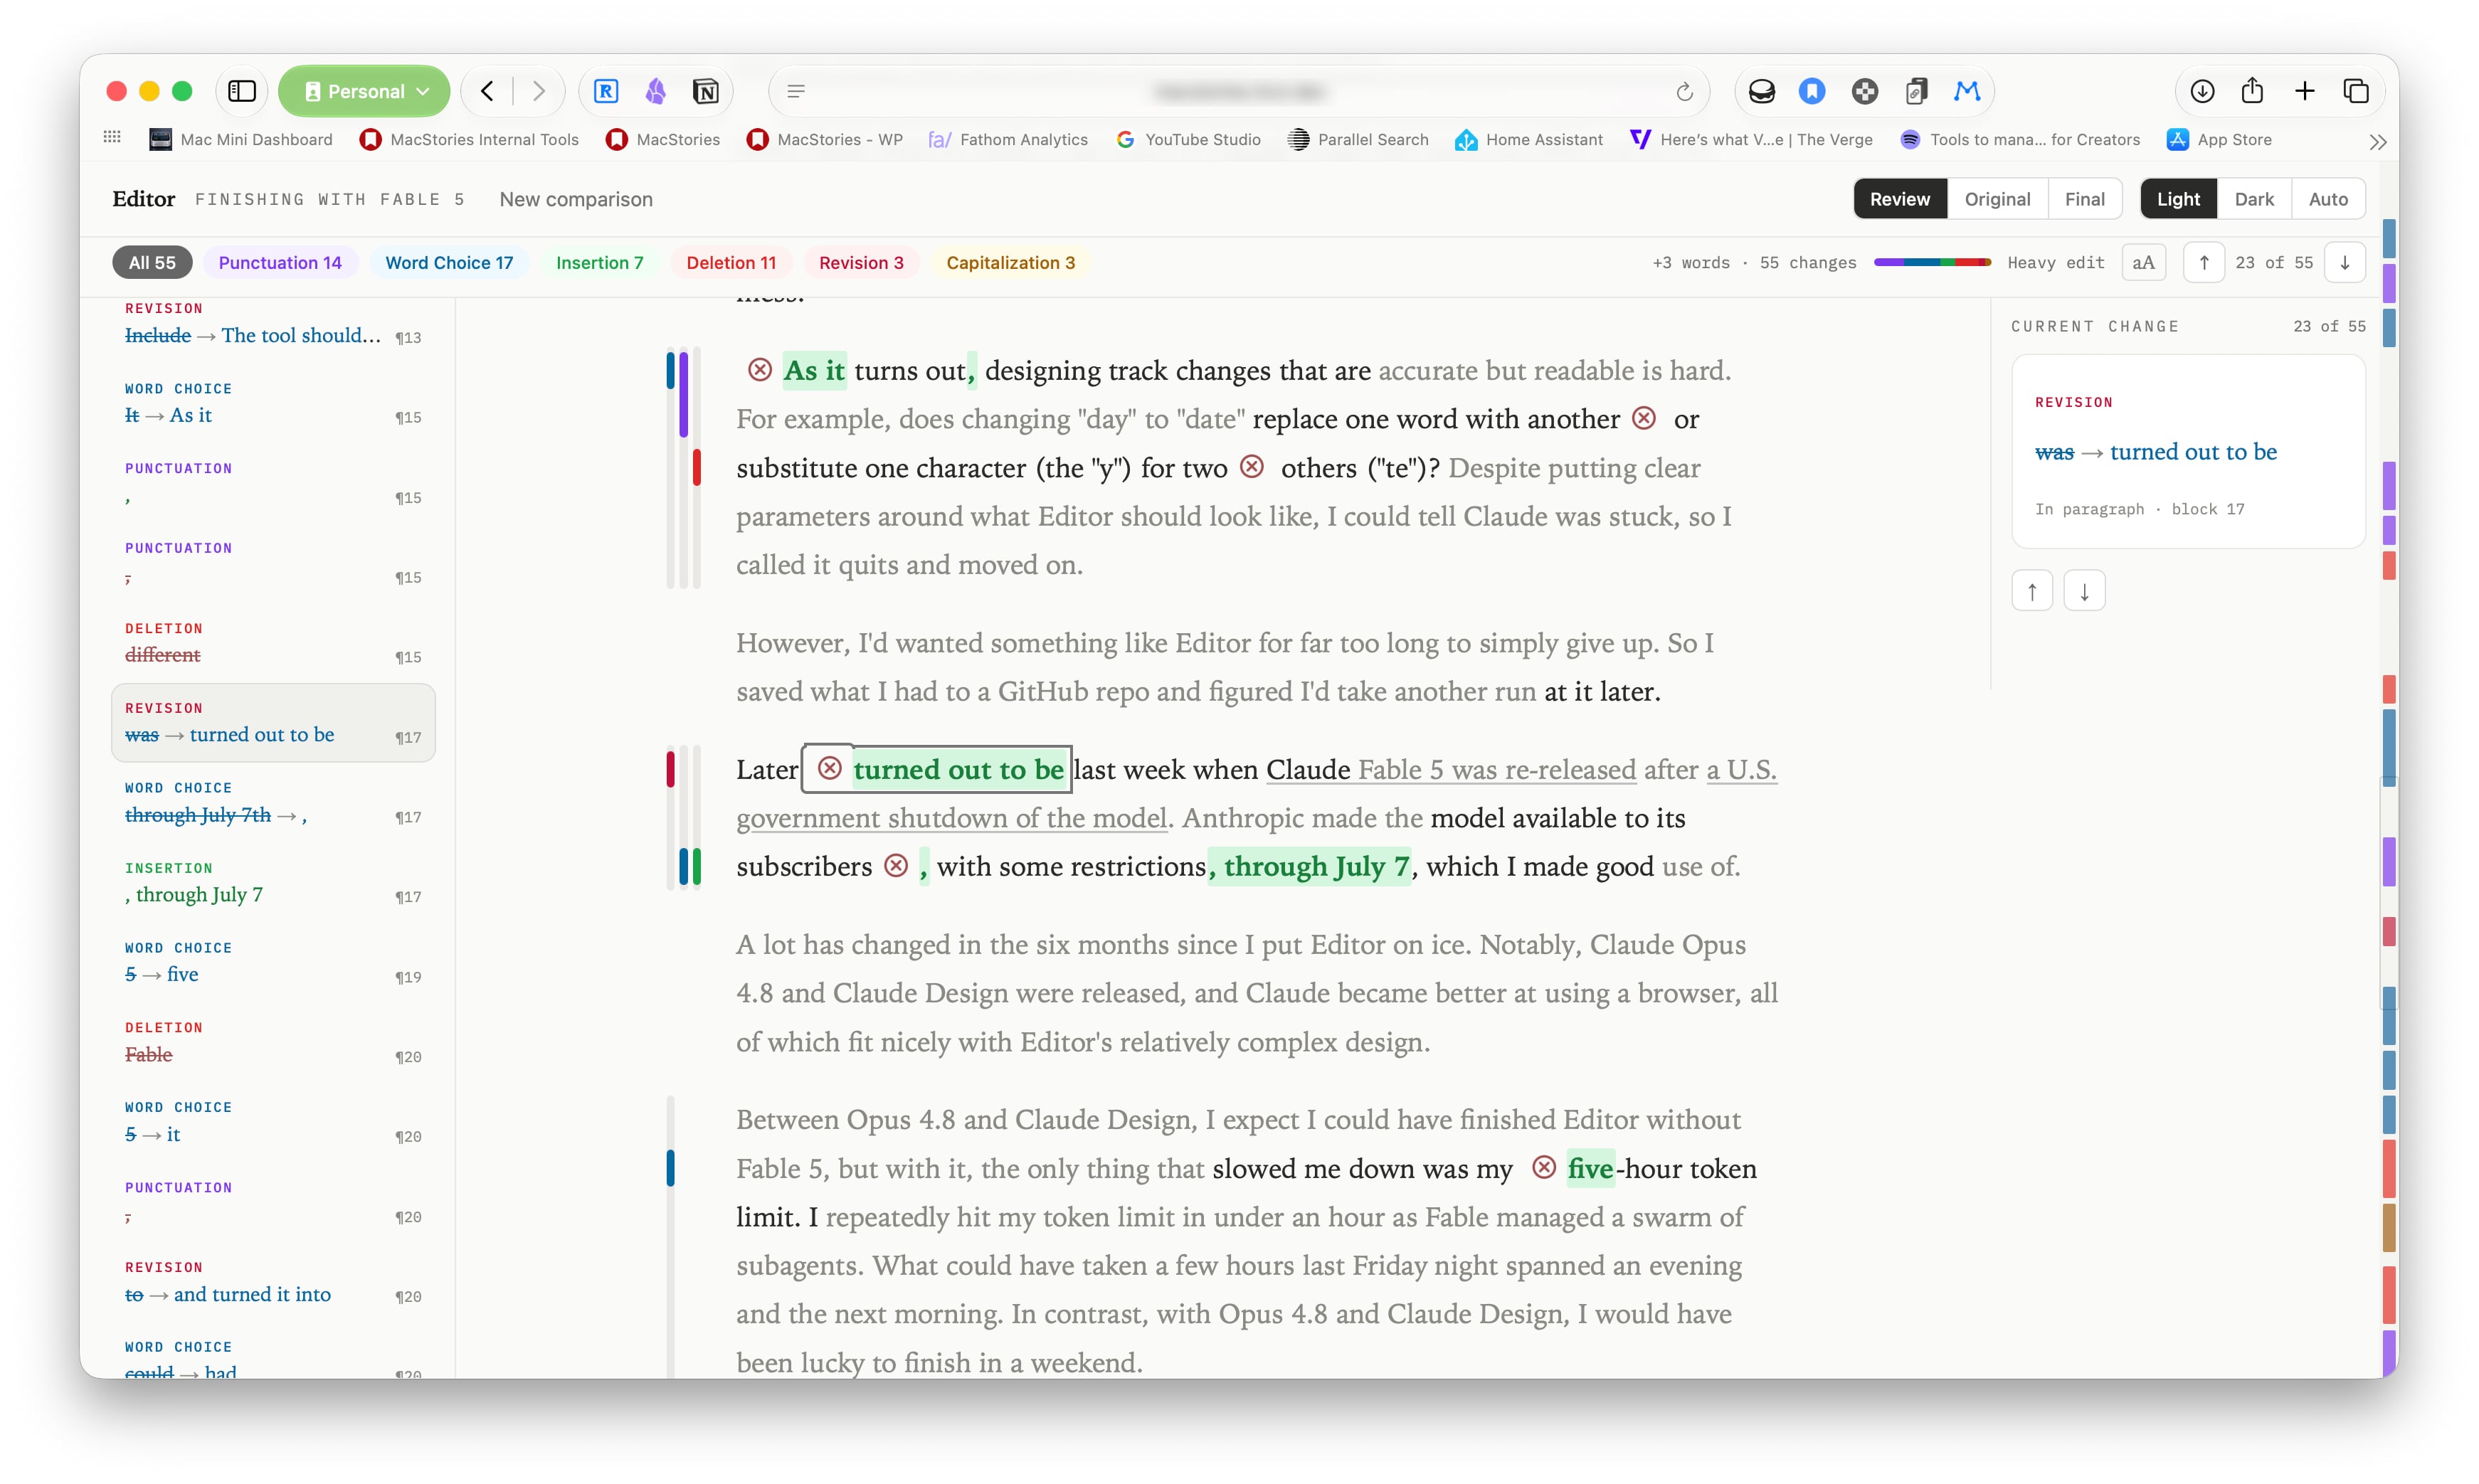Set theme mode to Auto
The height and width of the screenshot is (1484, 2479).
click(x=2328, y=199)
